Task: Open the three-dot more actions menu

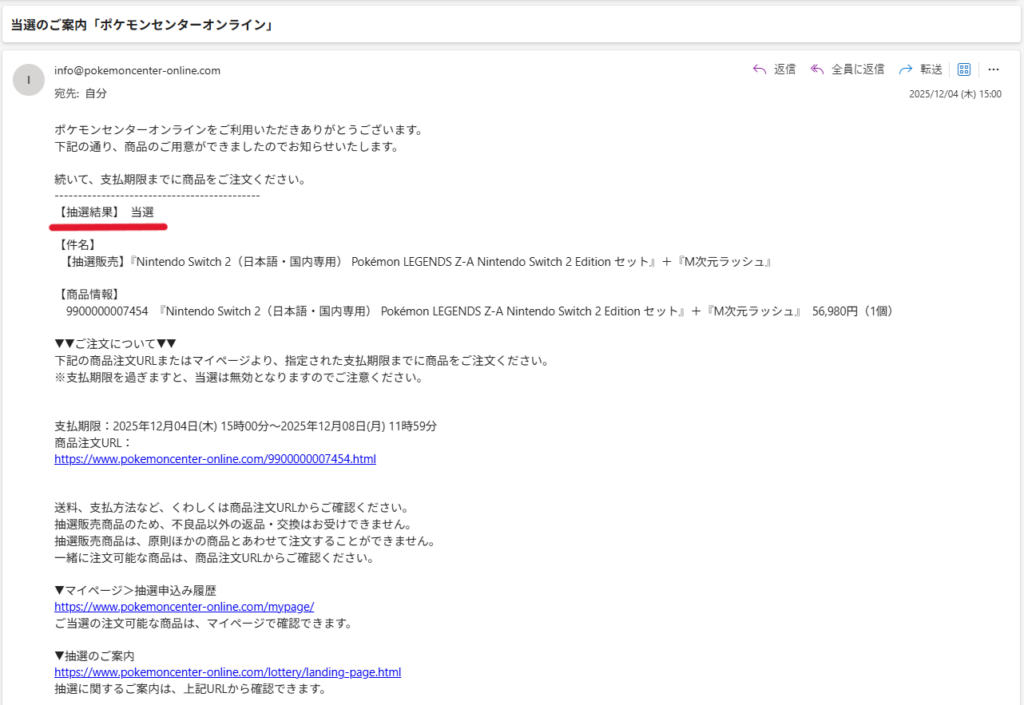Action: point(993,69)
